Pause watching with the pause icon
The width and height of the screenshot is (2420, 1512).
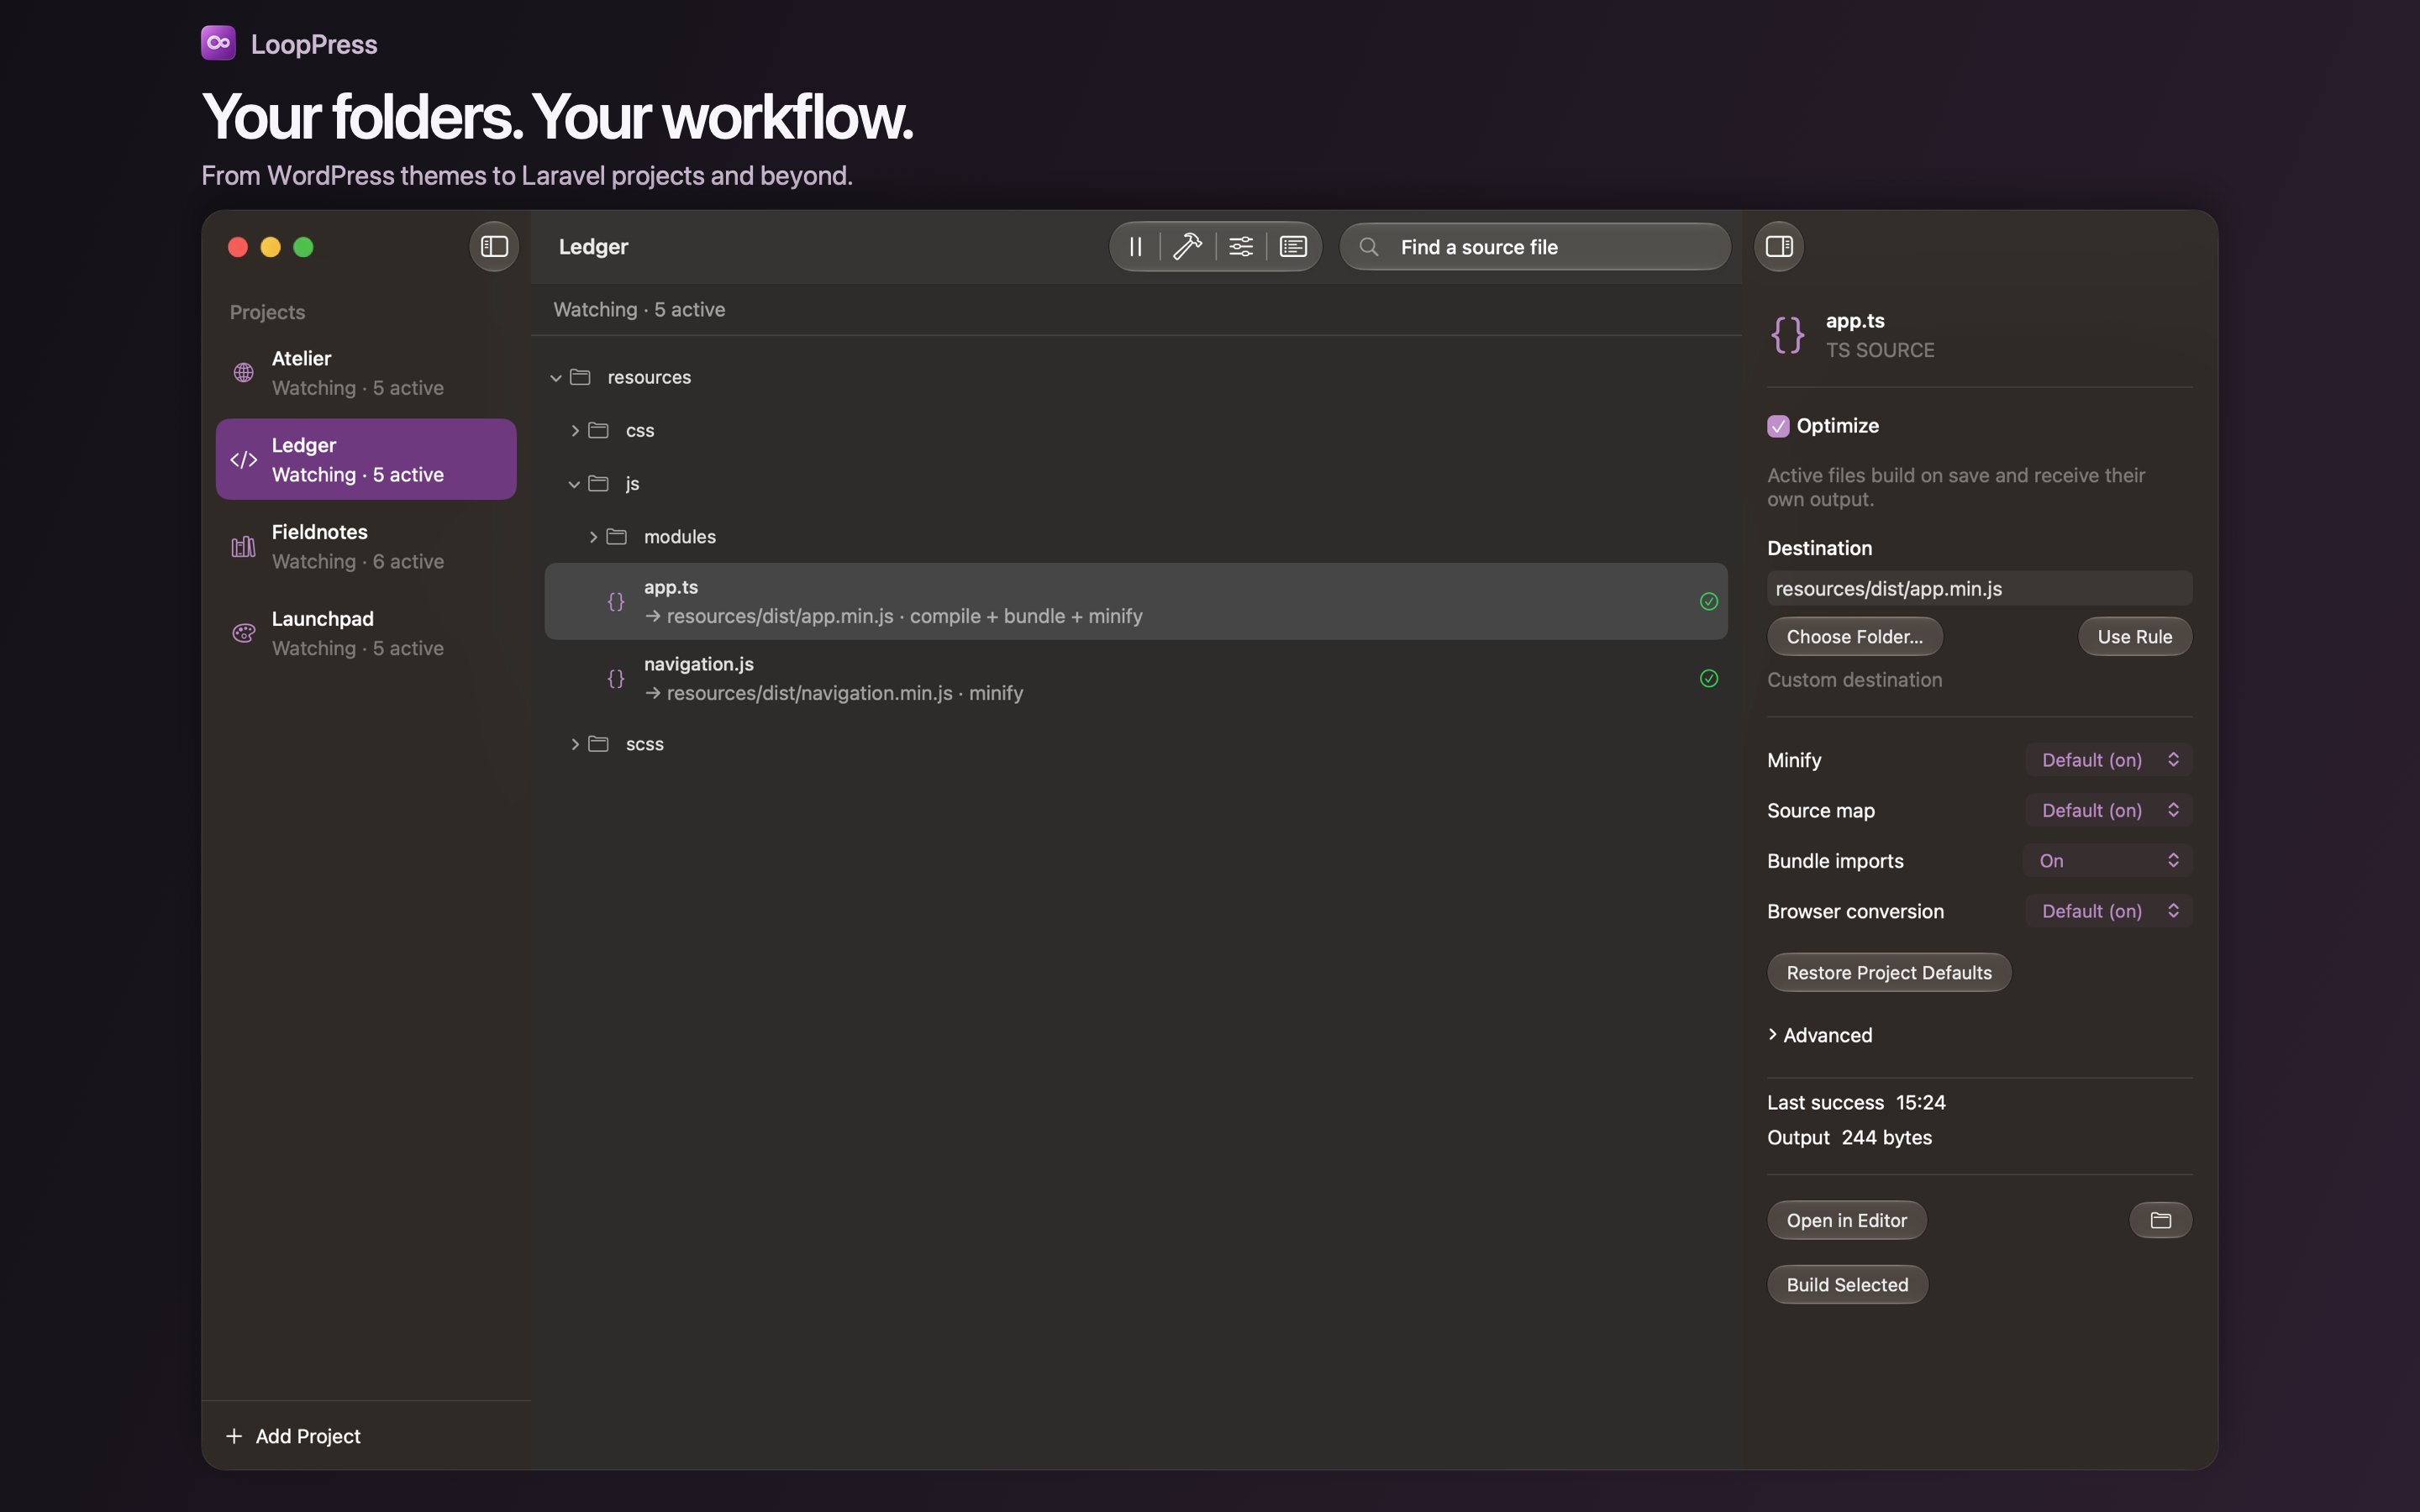pyautogui.click(x=1136, y=246)
